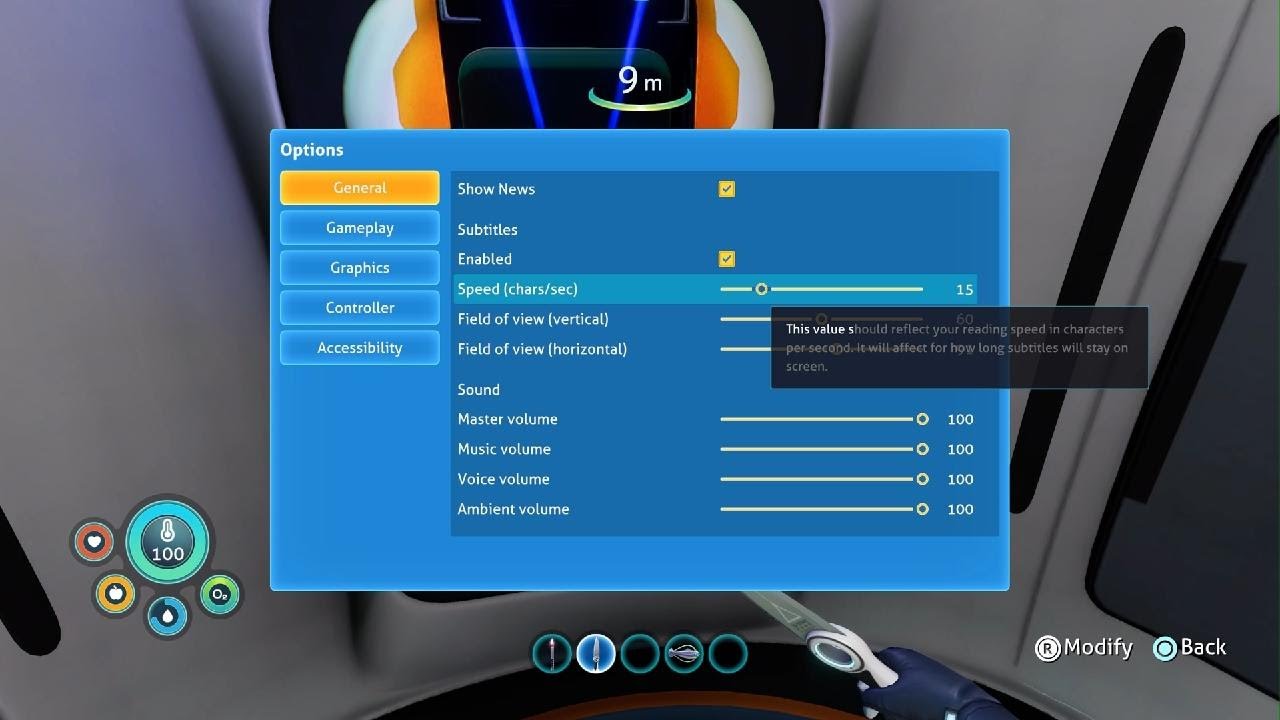Image resolution: width=1280 pixels, height=720 pixels.
Task: Click the Field of view (horizontal) label
Action: pos(542,349)
